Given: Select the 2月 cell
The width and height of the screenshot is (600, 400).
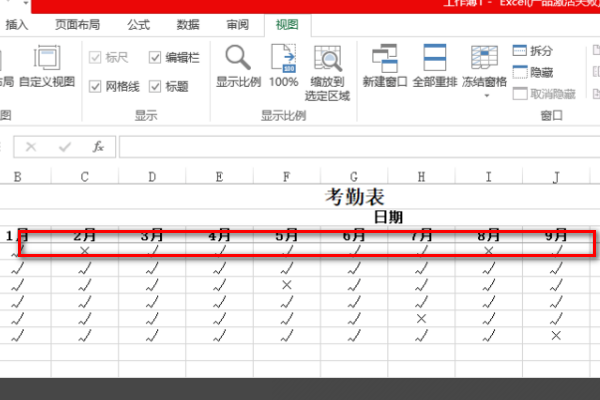Looking at the screenshot, I should pyautogui.click(x=85, y=235).
